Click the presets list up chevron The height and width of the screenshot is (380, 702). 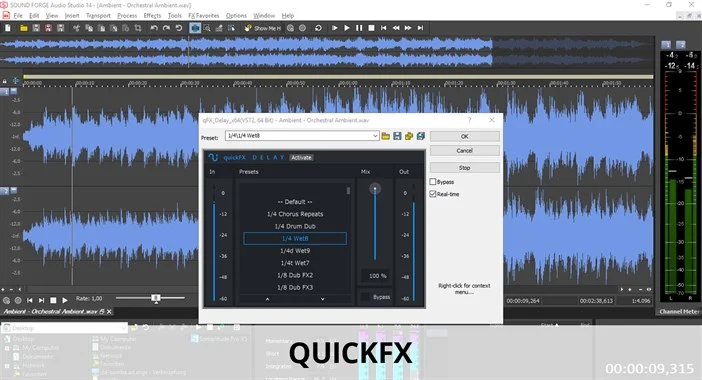[267, 299]
